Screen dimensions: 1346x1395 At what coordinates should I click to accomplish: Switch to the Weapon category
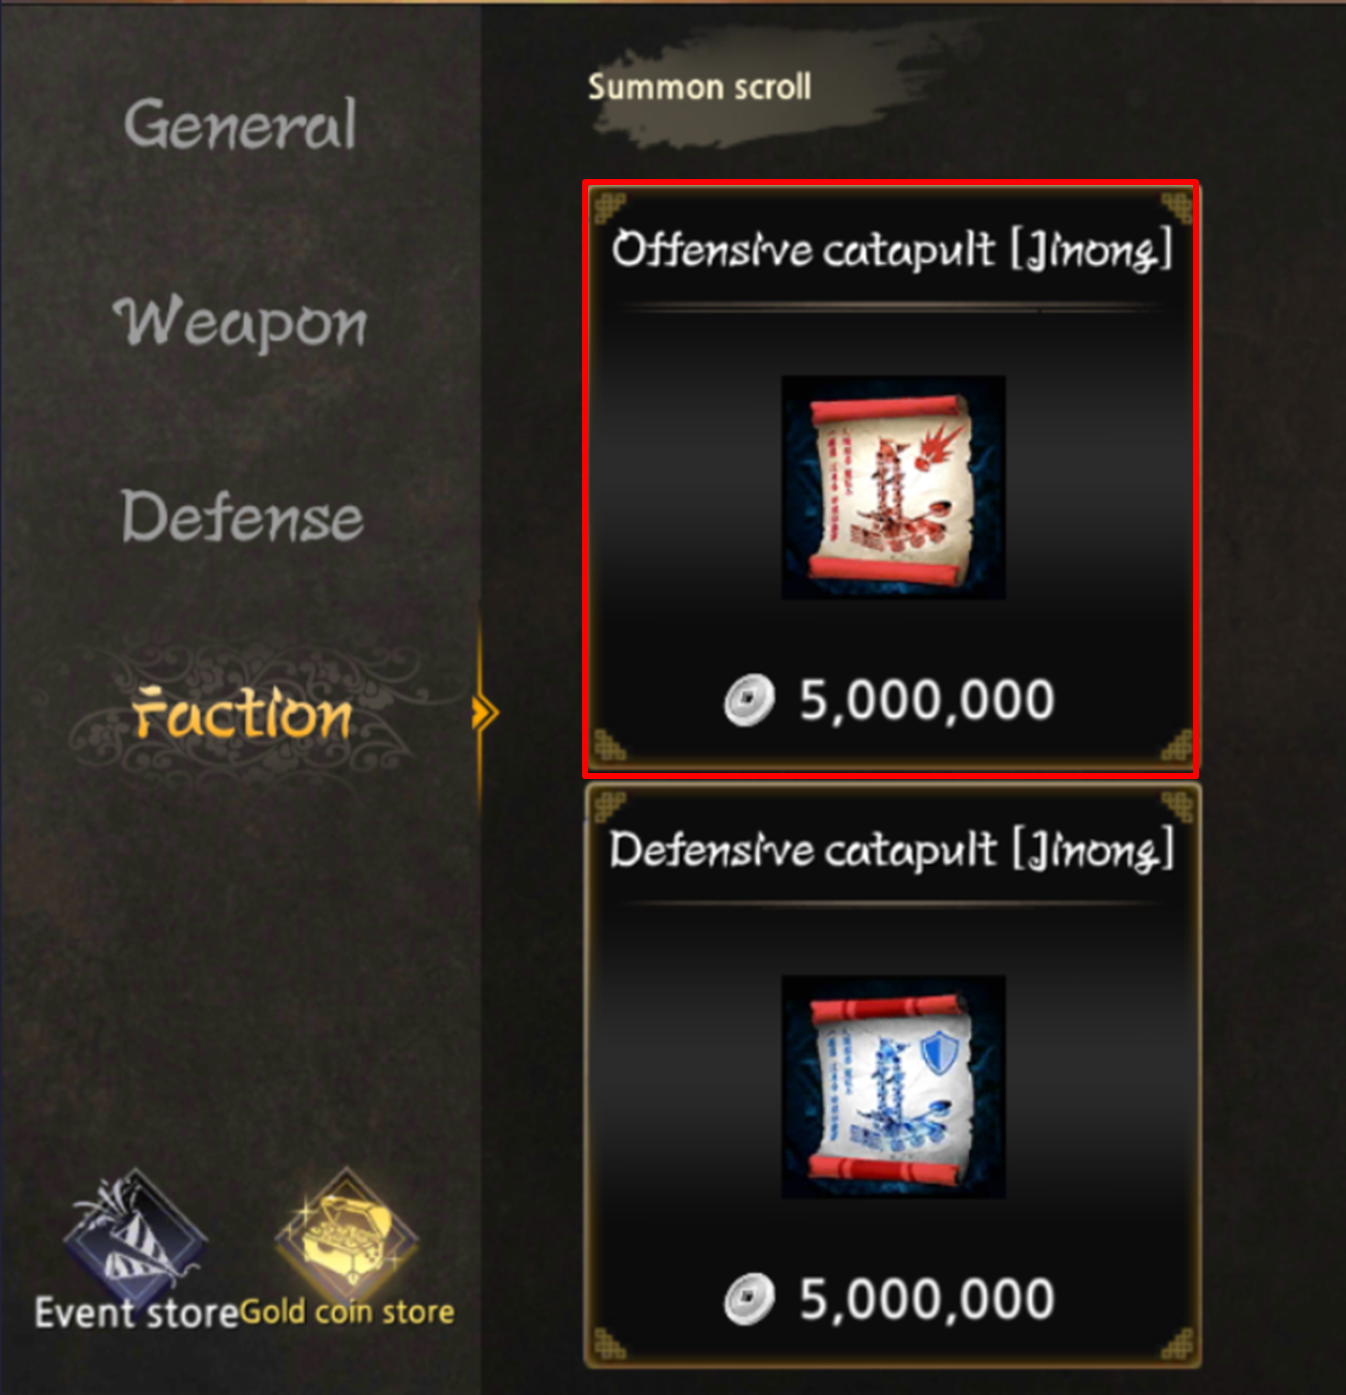point(240,322)
